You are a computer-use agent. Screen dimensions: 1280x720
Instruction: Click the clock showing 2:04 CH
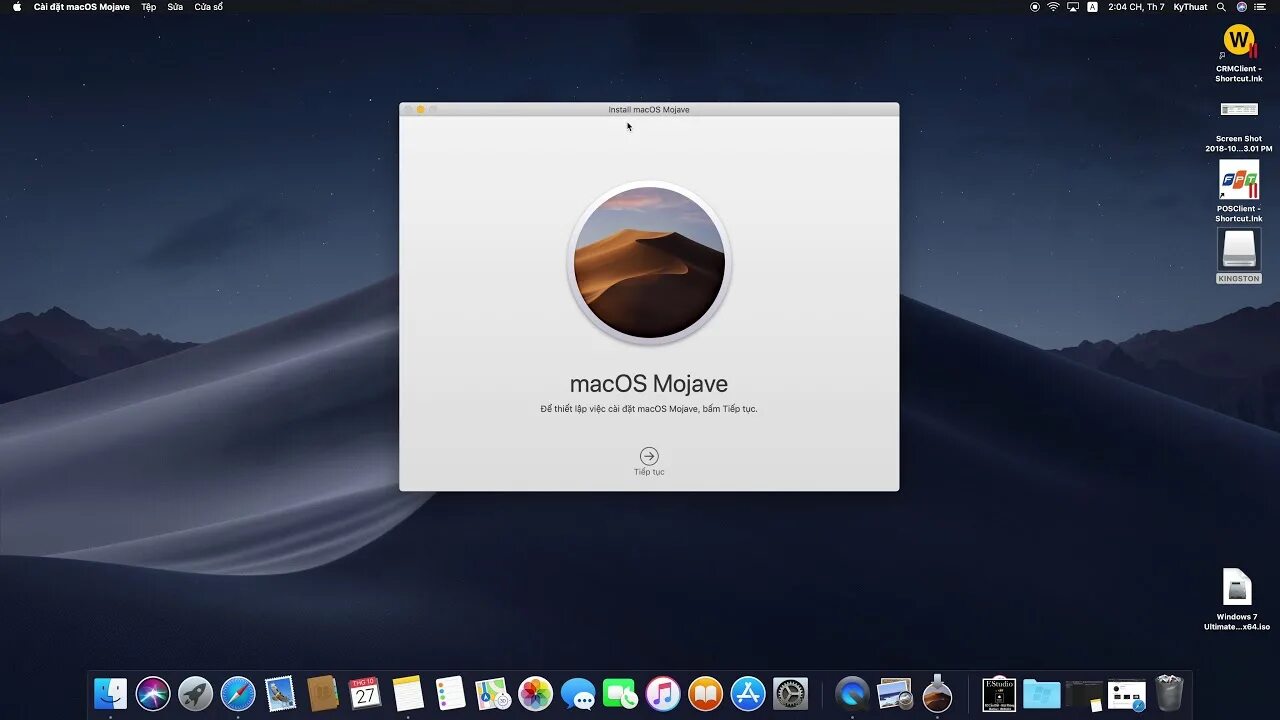(x=1136, y=7)
